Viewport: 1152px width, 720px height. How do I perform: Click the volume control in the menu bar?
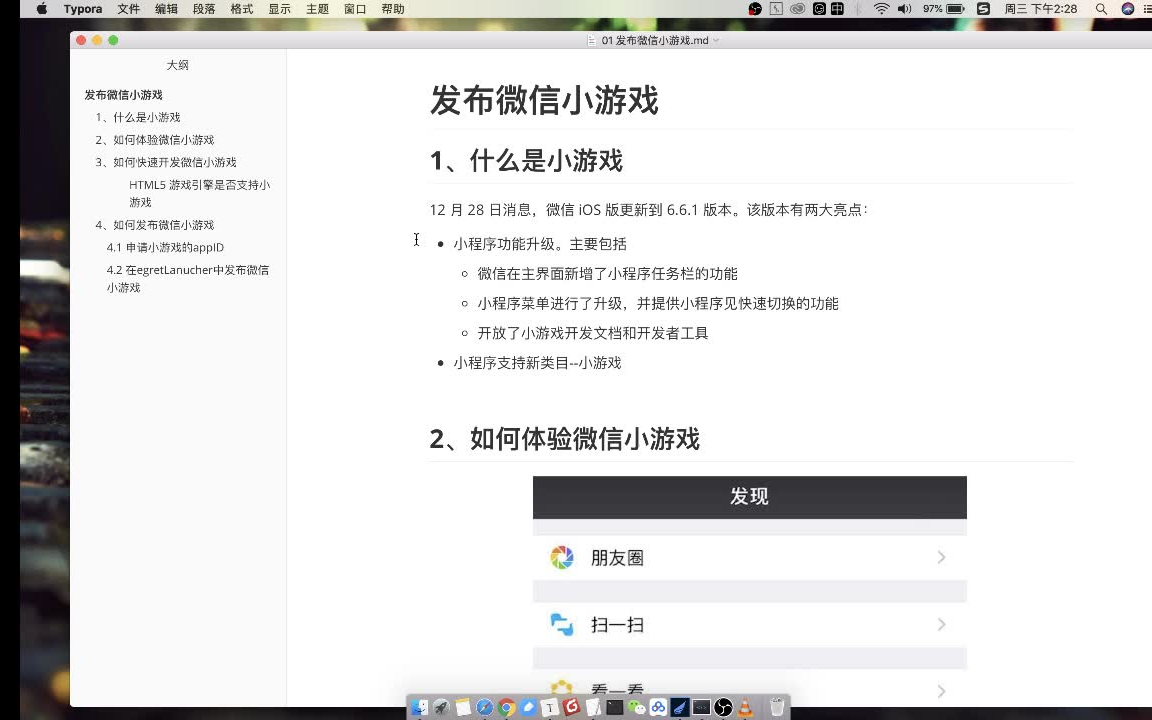[x=904, y=9]
